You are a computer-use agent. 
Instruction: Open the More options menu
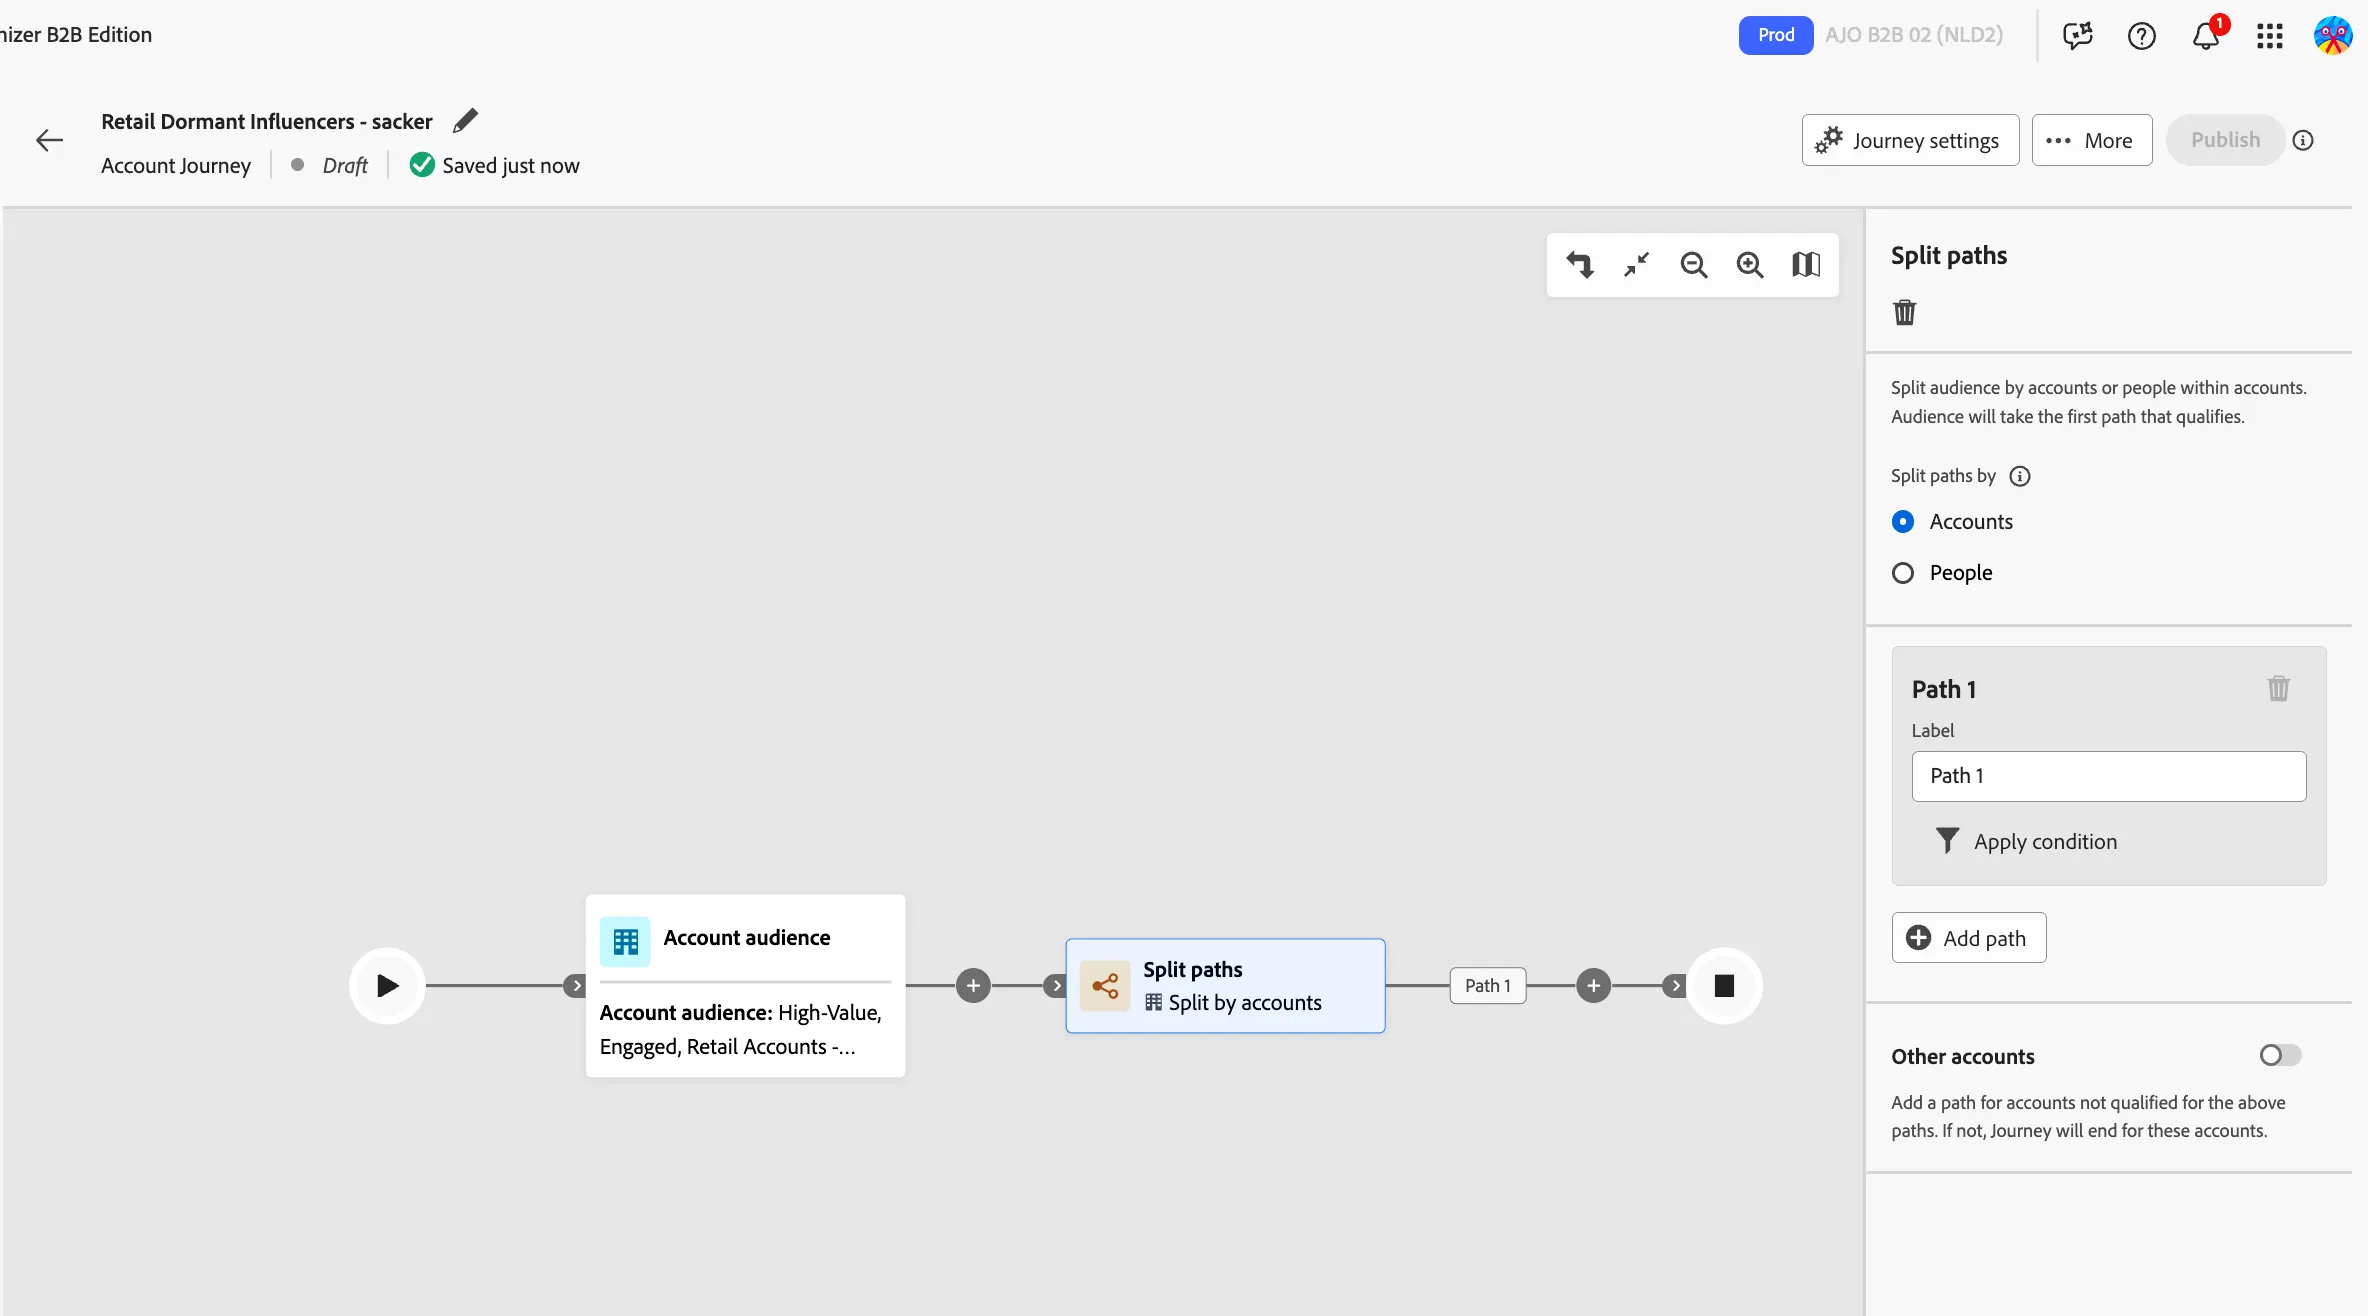(2092, 141)
